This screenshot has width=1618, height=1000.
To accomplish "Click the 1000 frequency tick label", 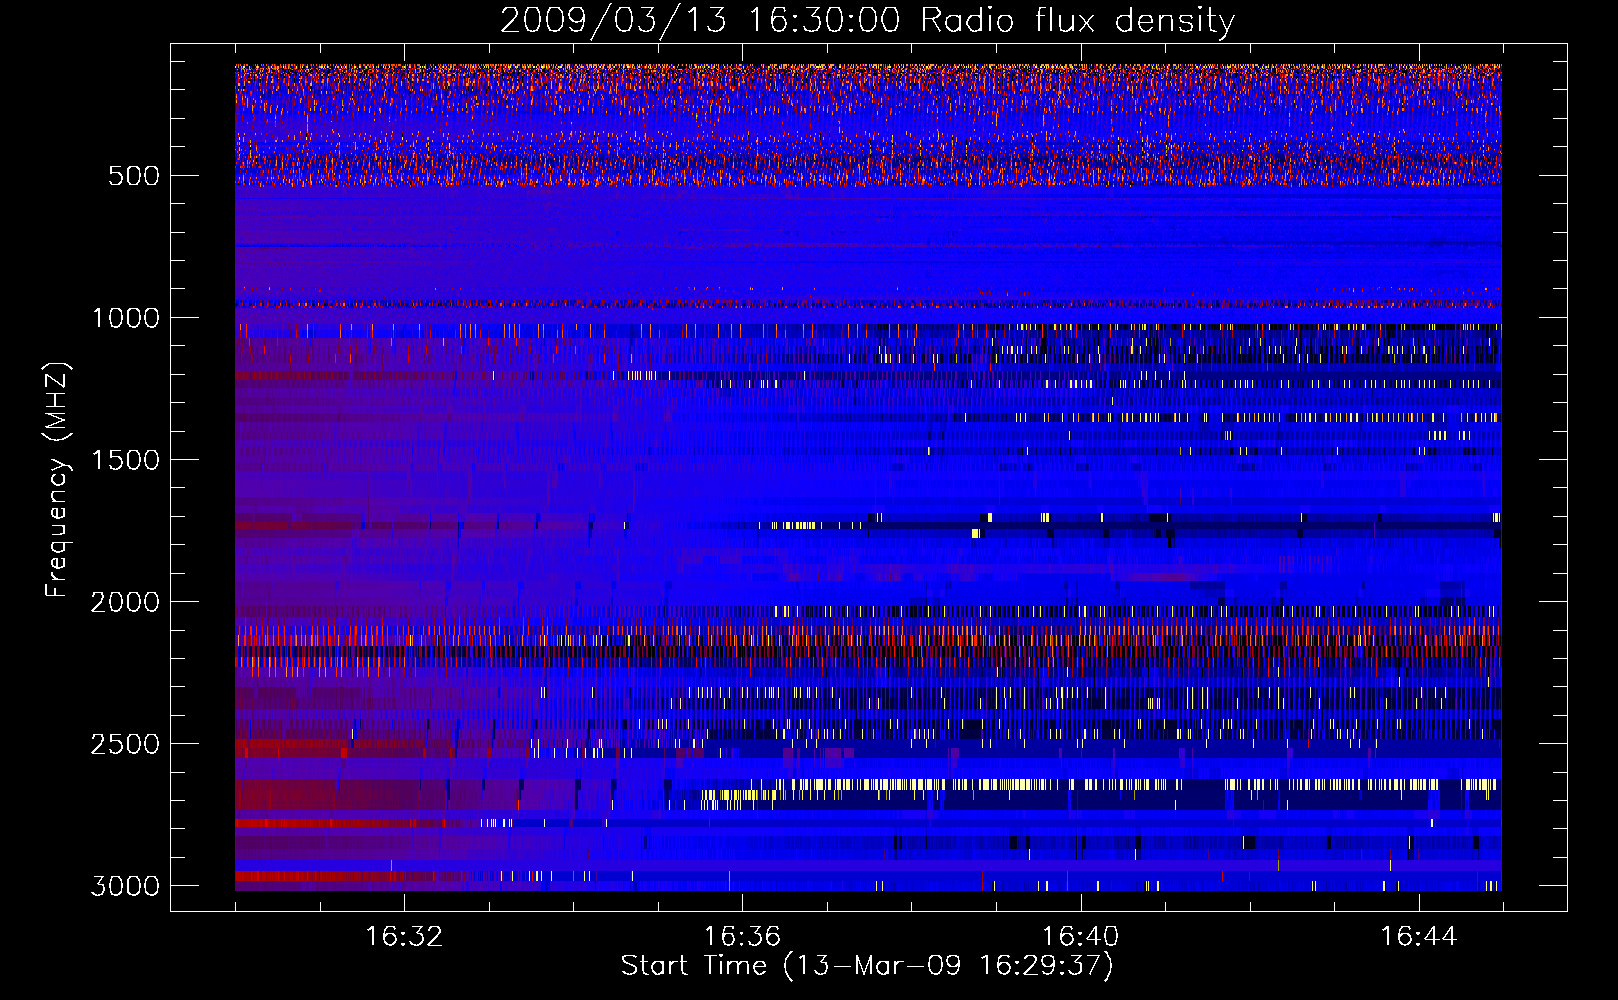I will pos(126,318).
